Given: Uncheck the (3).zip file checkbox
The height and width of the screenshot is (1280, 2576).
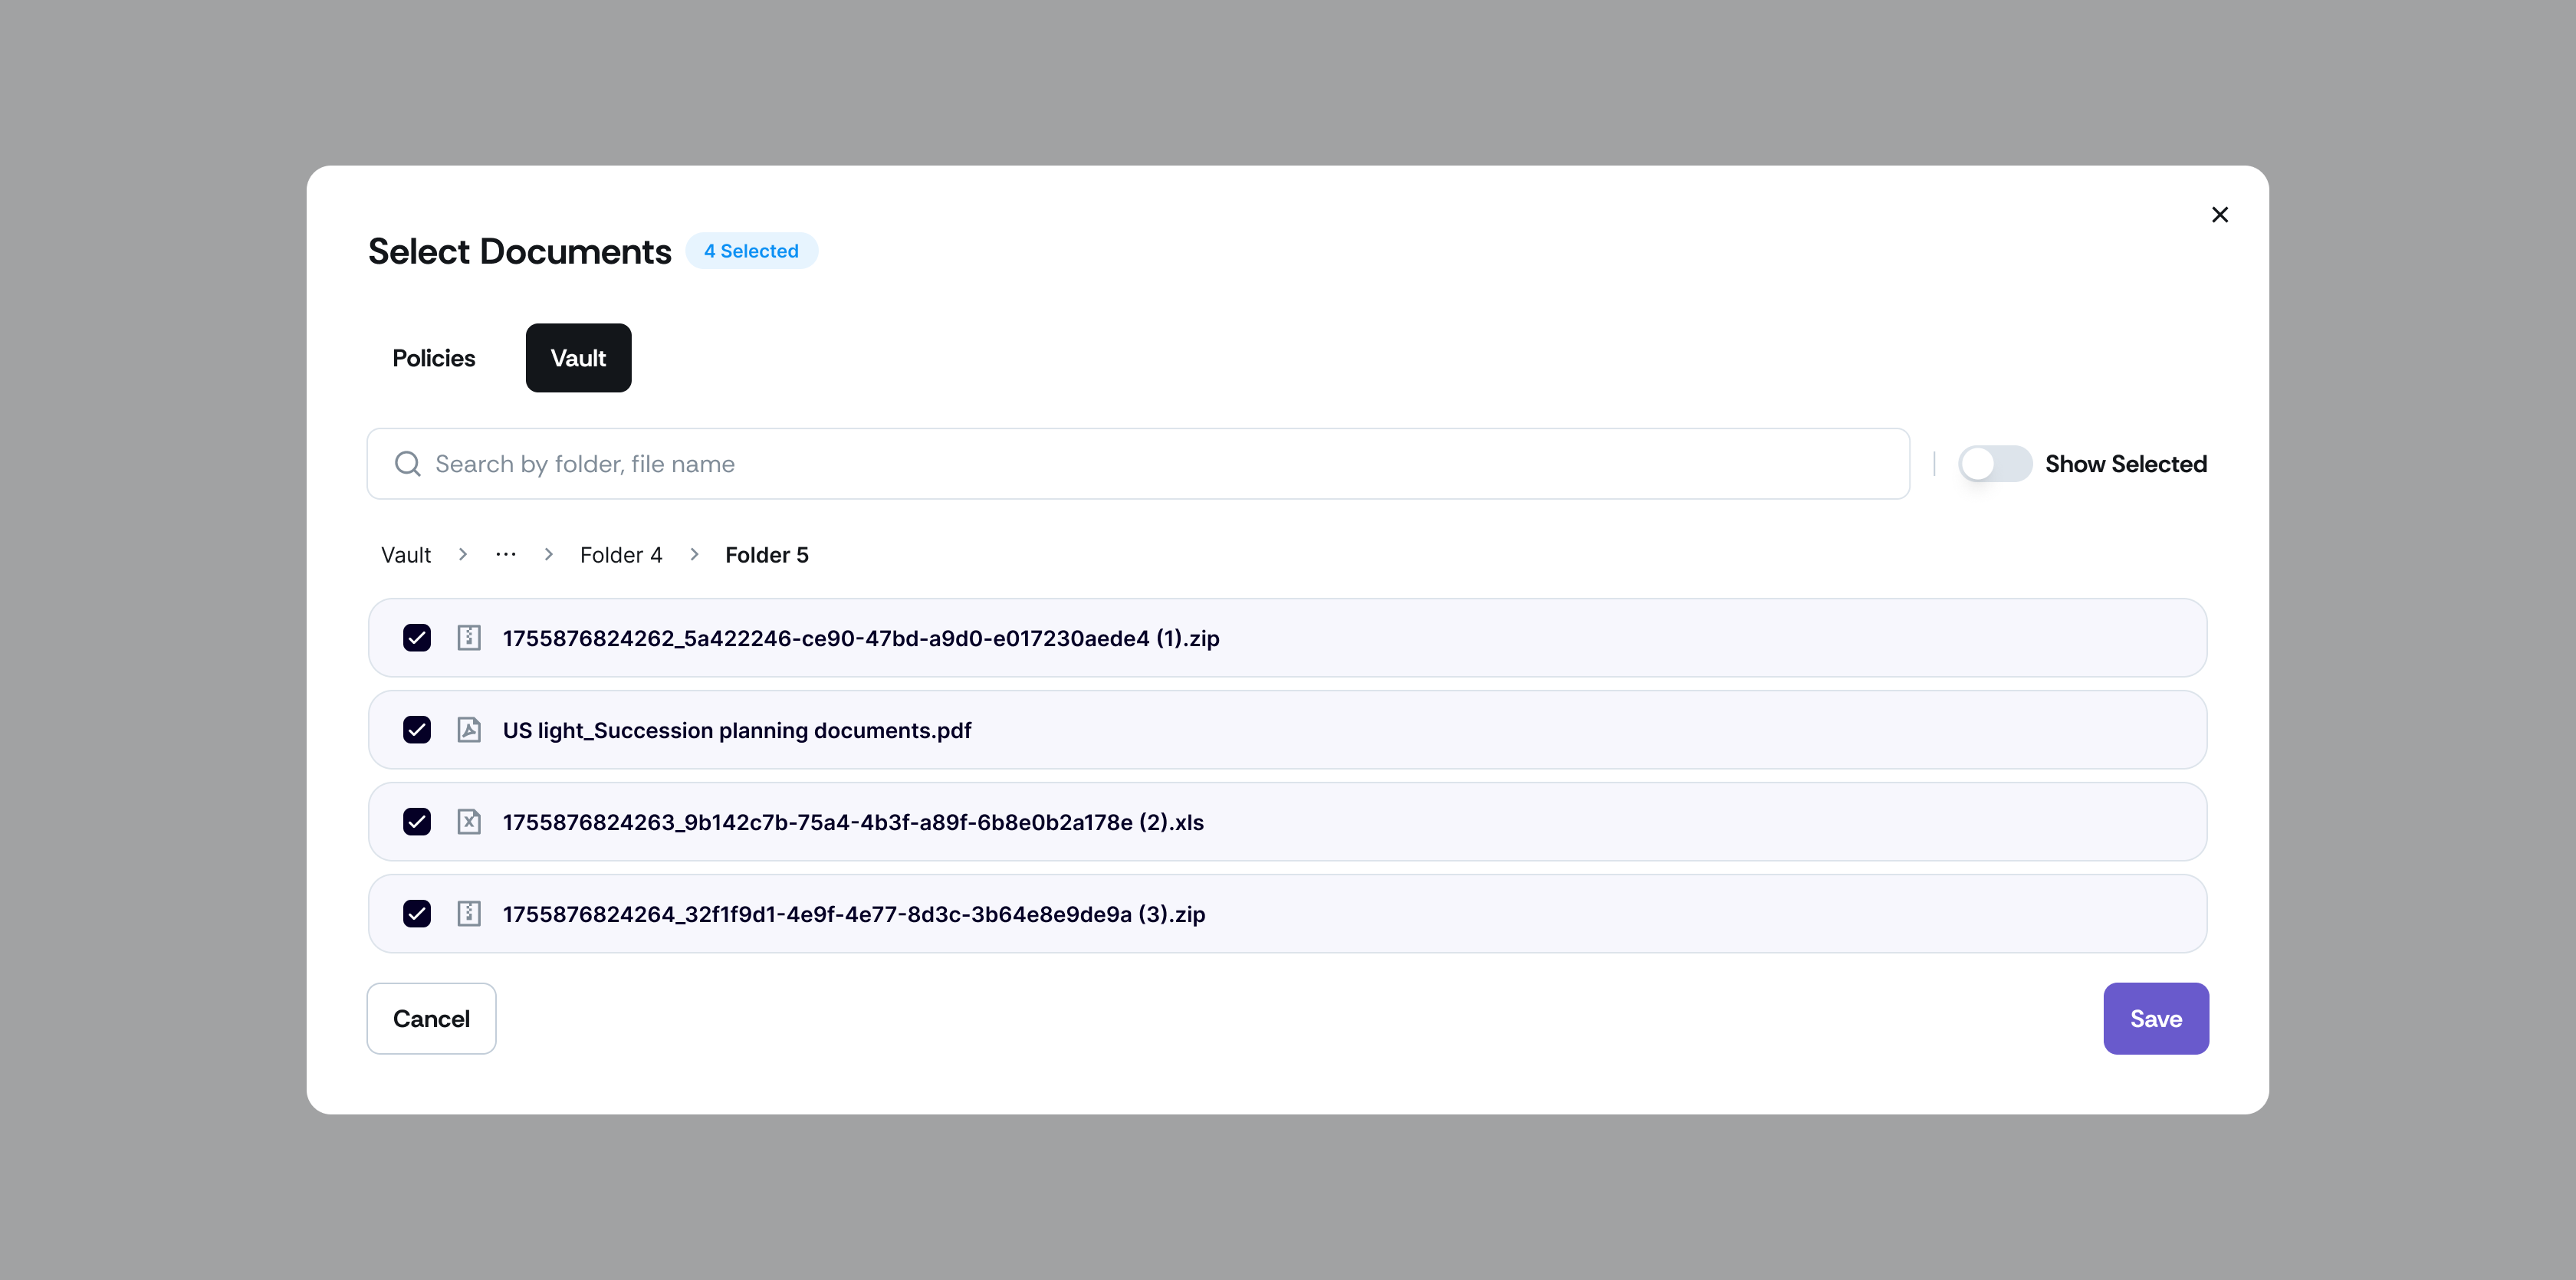Looking at the screenshot, I should 417,914.
